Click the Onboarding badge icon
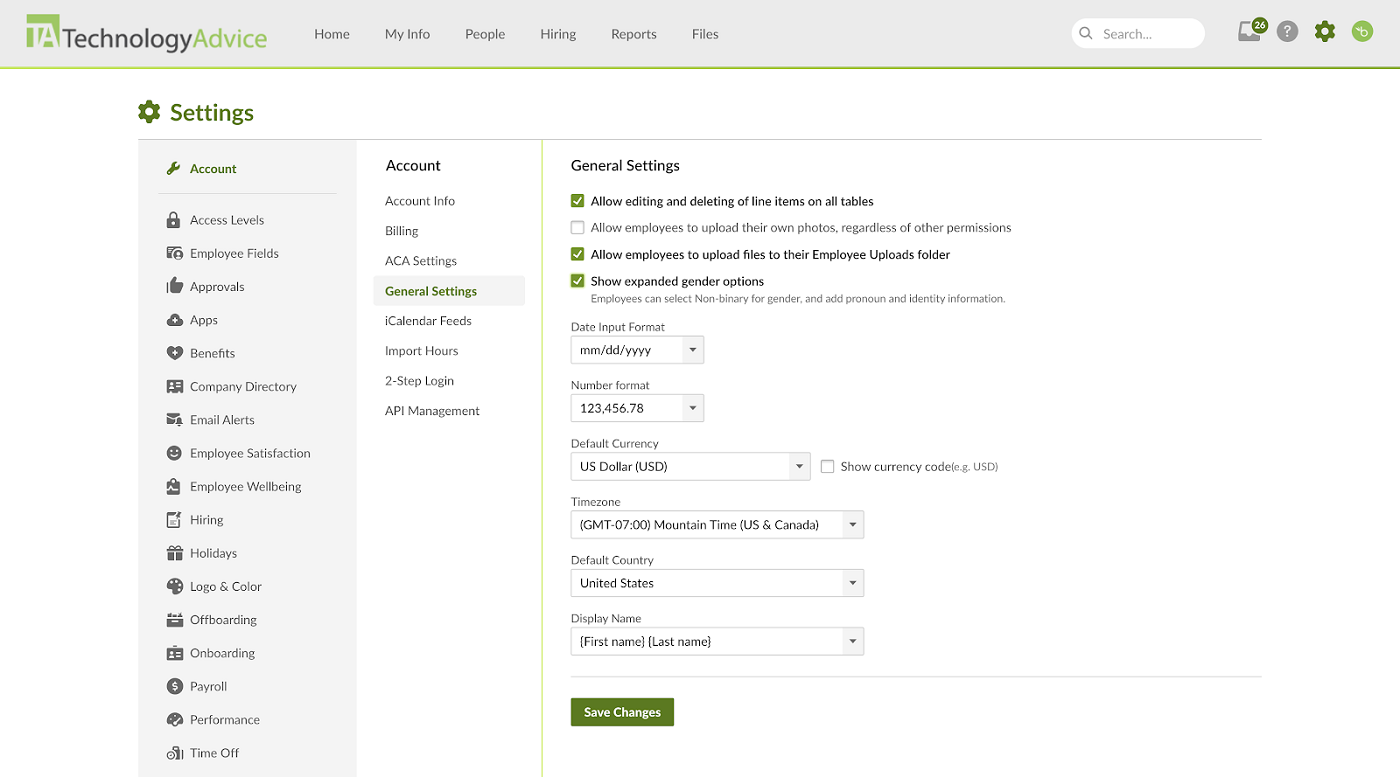The image size is (1400, 777). (174, 653)
